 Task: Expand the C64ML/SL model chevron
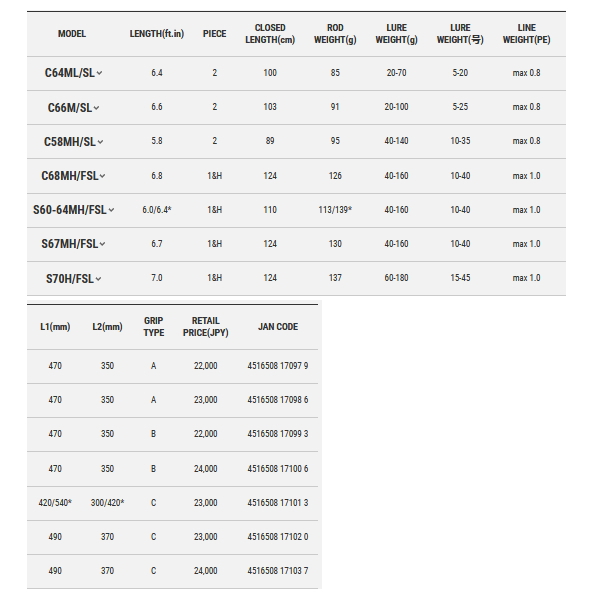click(x=99, y=73)
